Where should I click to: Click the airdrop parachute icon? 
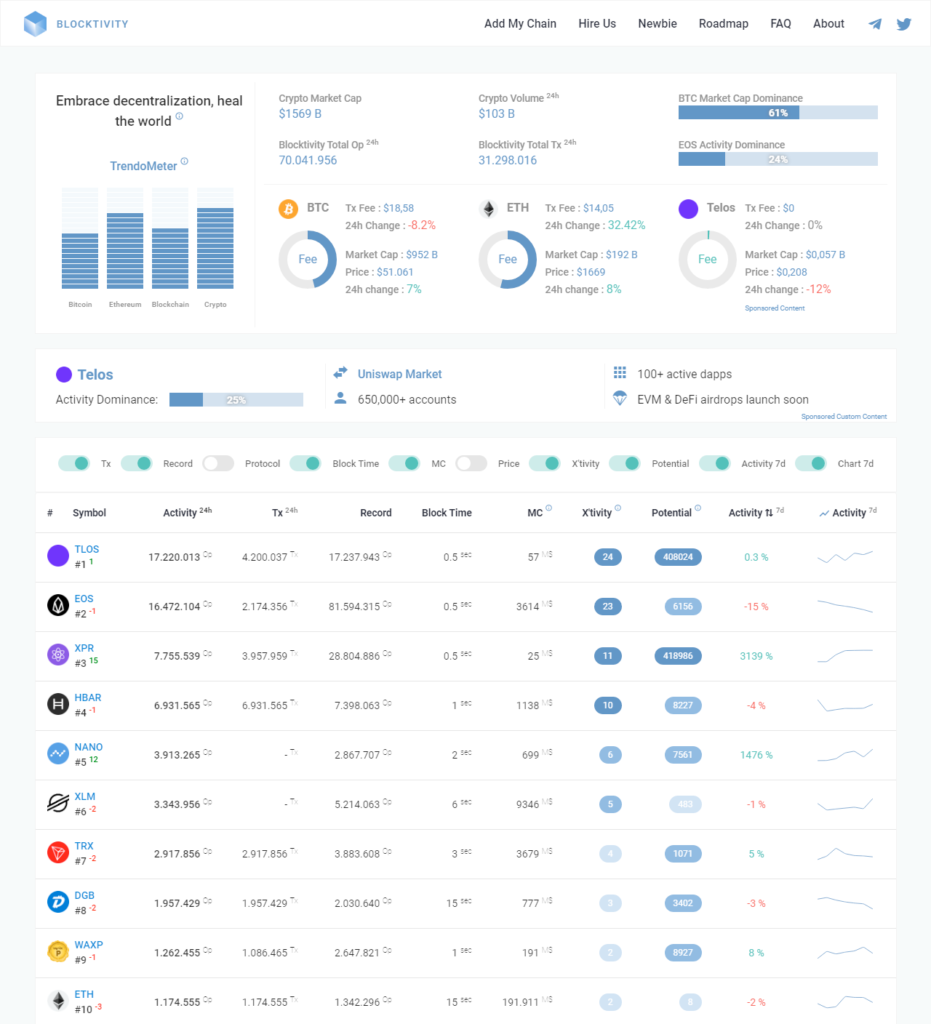click(x=620, y=398)
